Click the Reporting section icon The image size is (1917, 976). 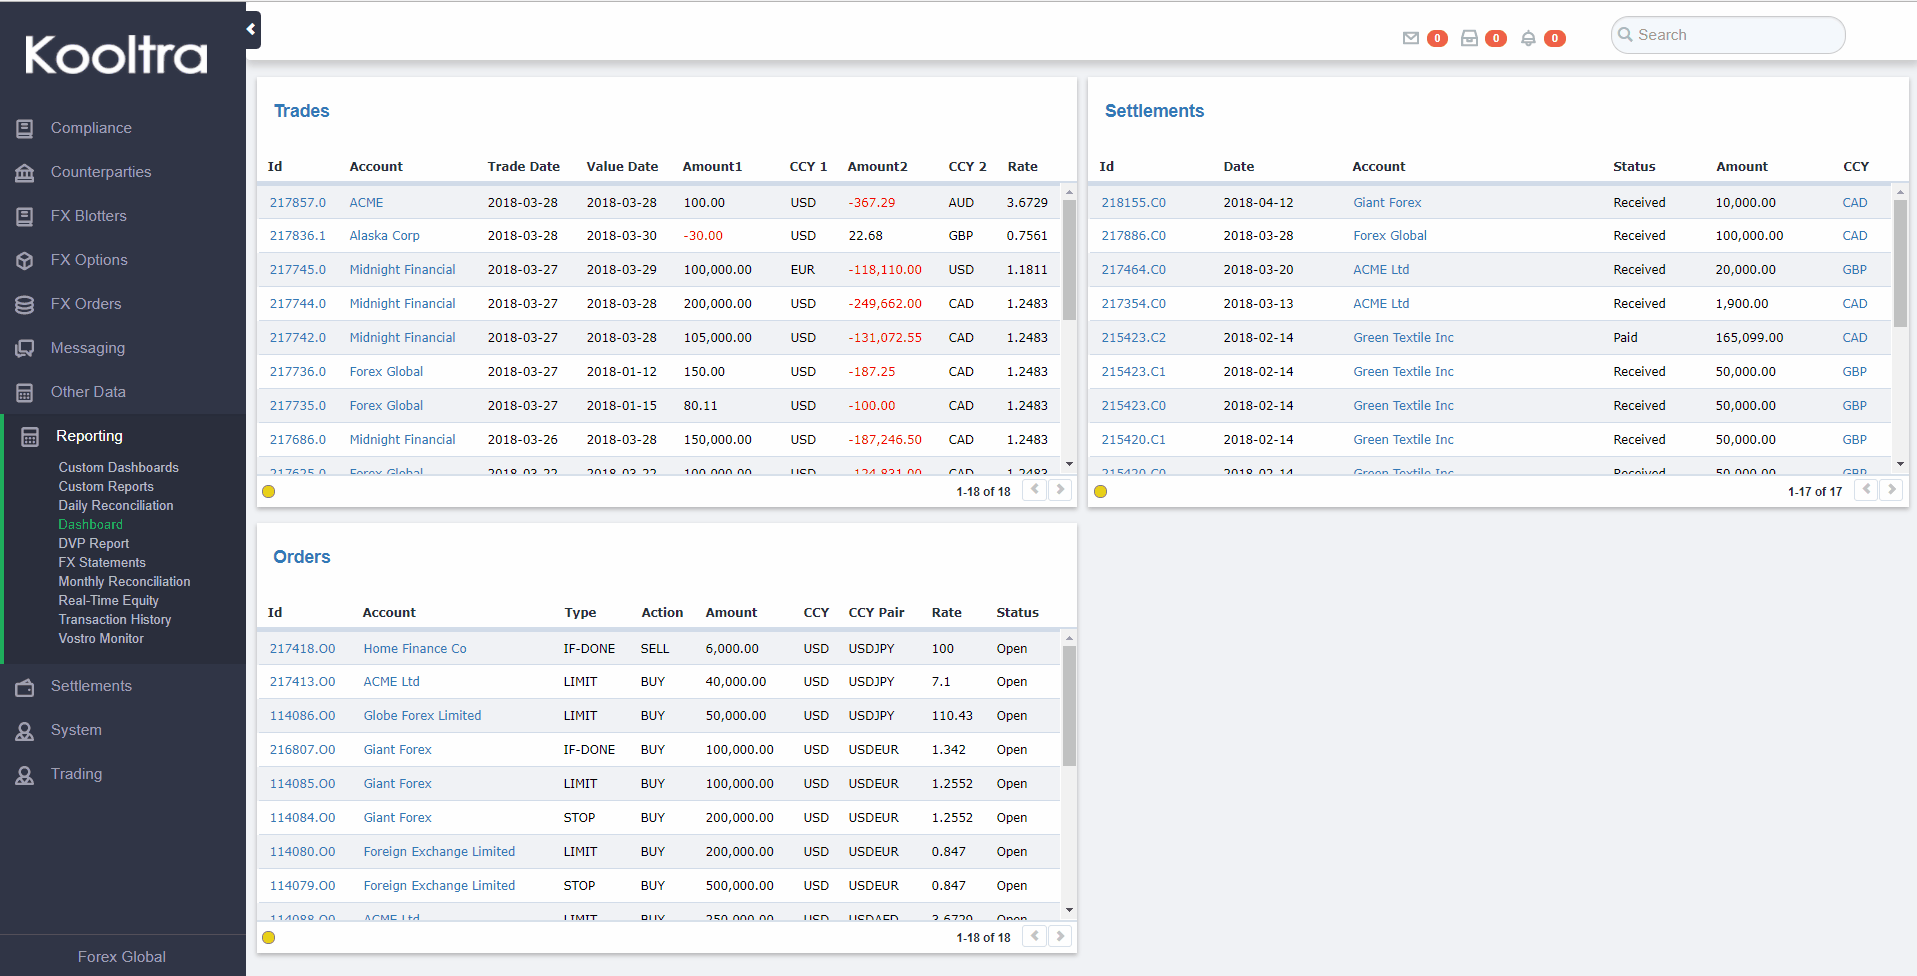click(30, 436)
